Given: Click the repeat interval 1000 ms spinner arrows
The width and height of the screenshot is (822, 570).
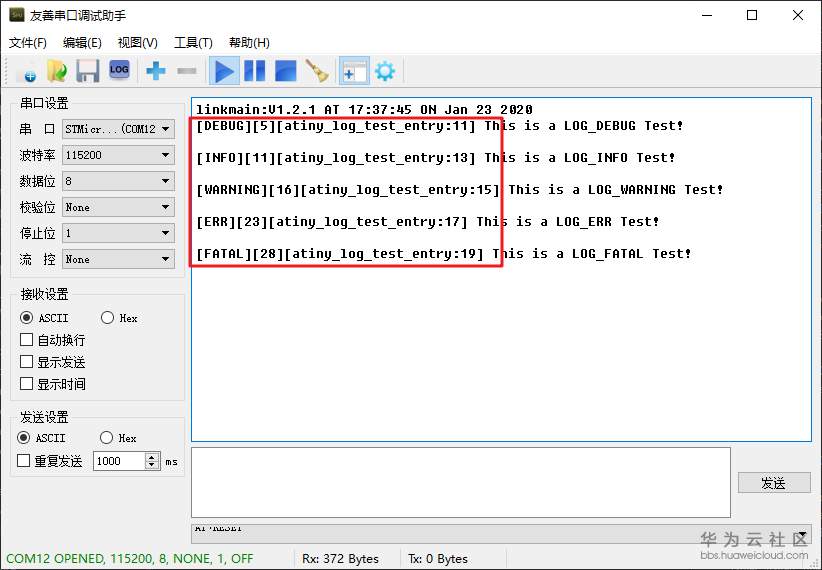Looking at the screenshot, I should point(152,461).
